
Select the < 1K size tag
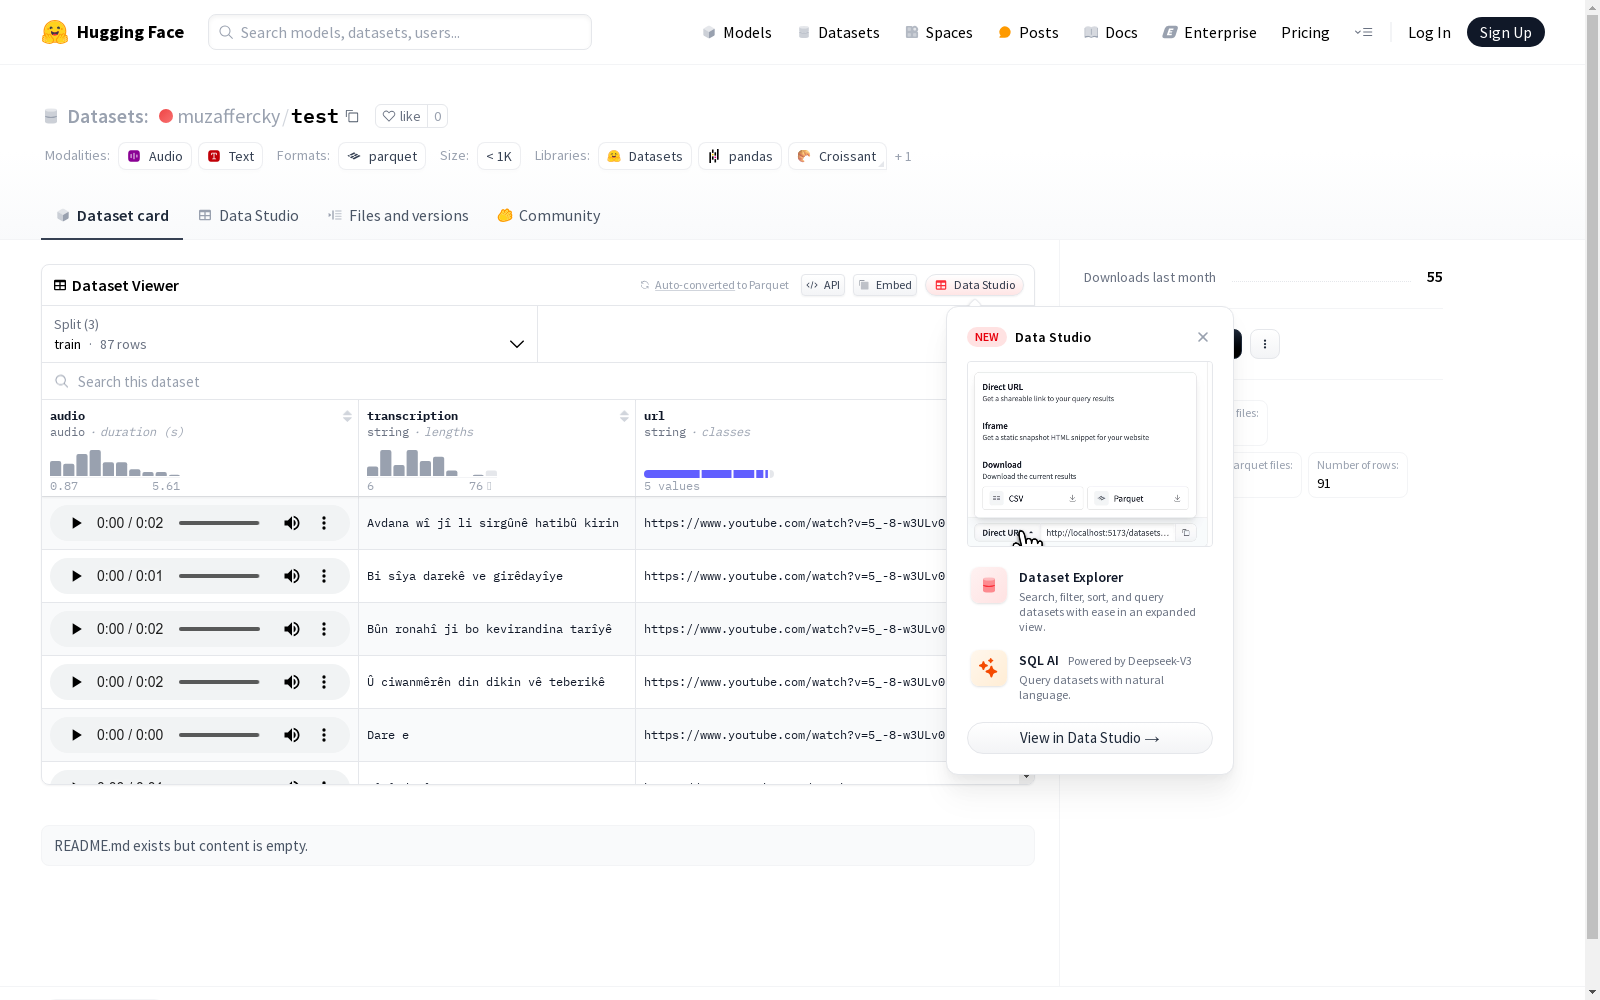(499, 156)
